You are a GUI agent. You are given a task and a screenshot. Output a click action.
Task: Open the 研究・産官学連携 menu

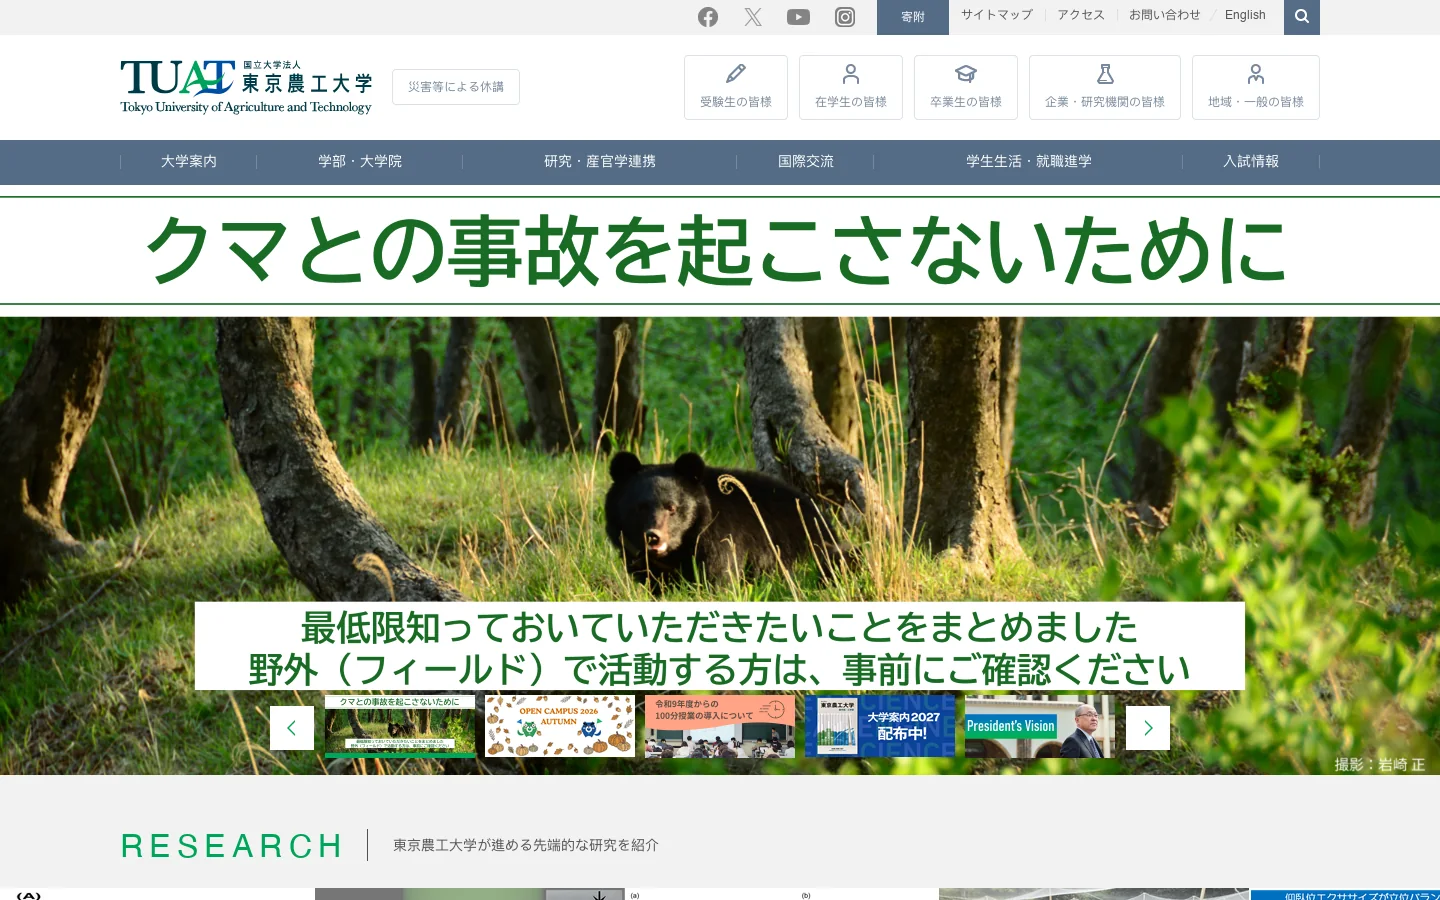click(600, 161)
